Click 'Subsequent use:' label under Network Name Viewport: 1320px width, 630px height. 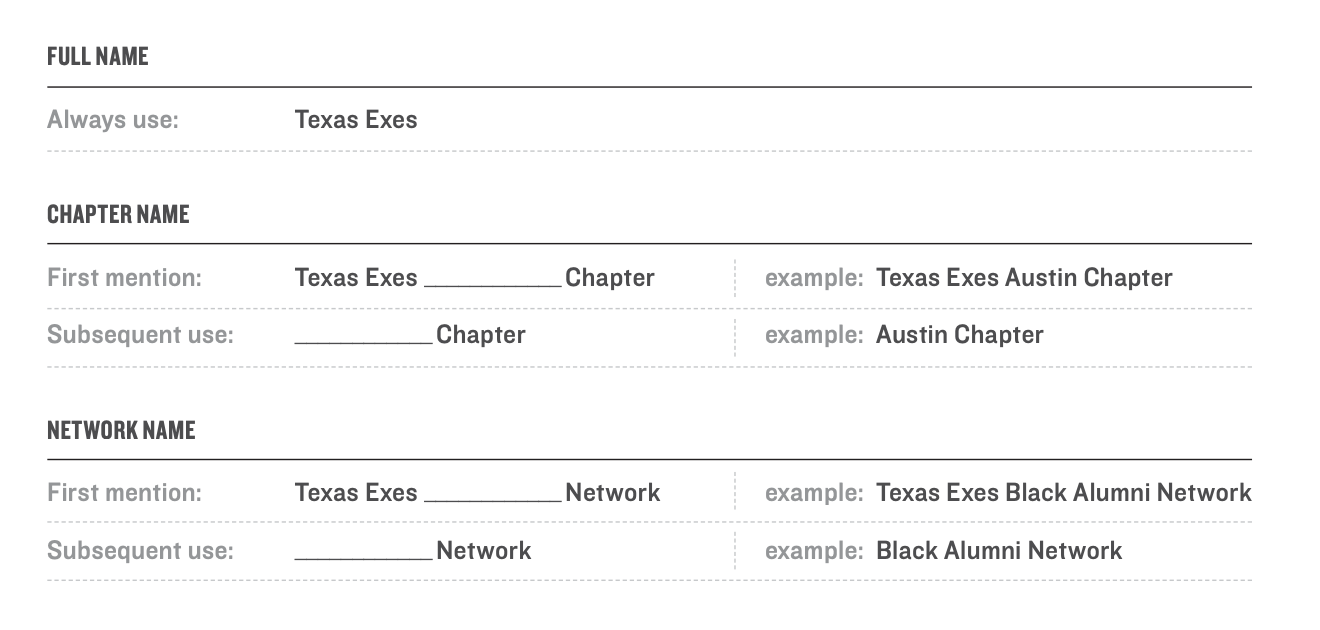click(140, 551)
